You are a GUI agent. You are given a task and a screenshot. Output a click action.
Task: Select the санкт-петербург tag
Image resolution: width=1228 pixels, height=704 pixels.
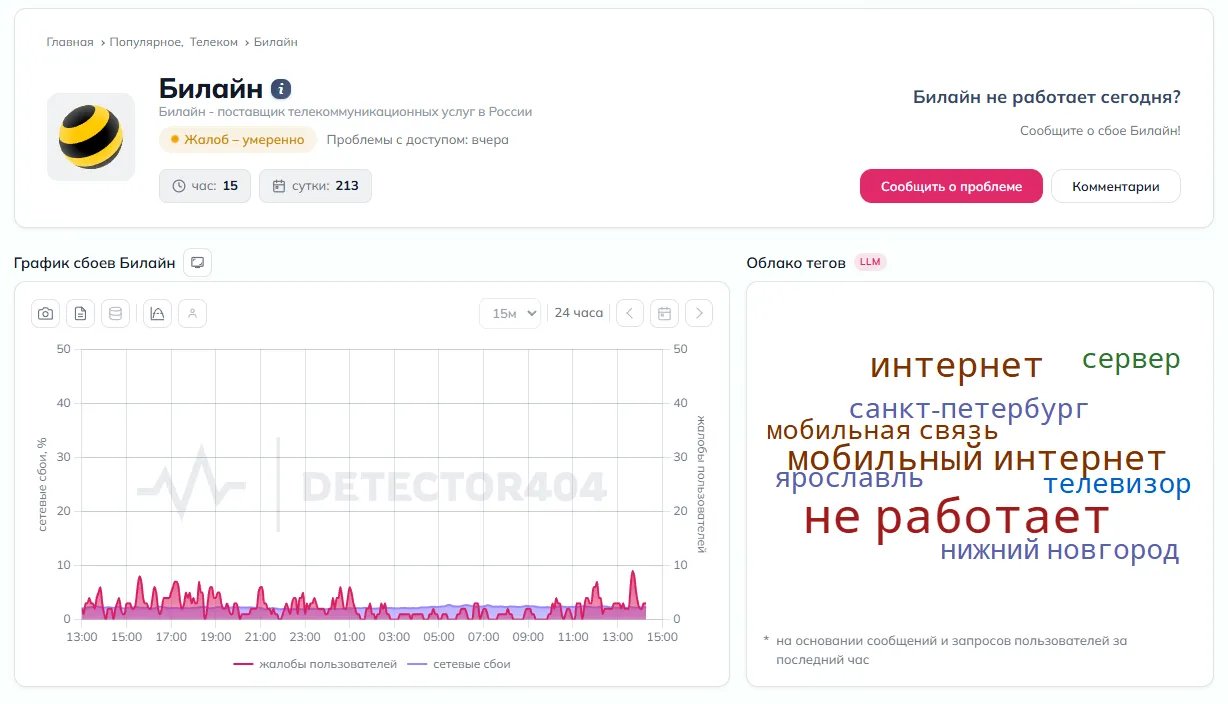[x=968, y=409]
